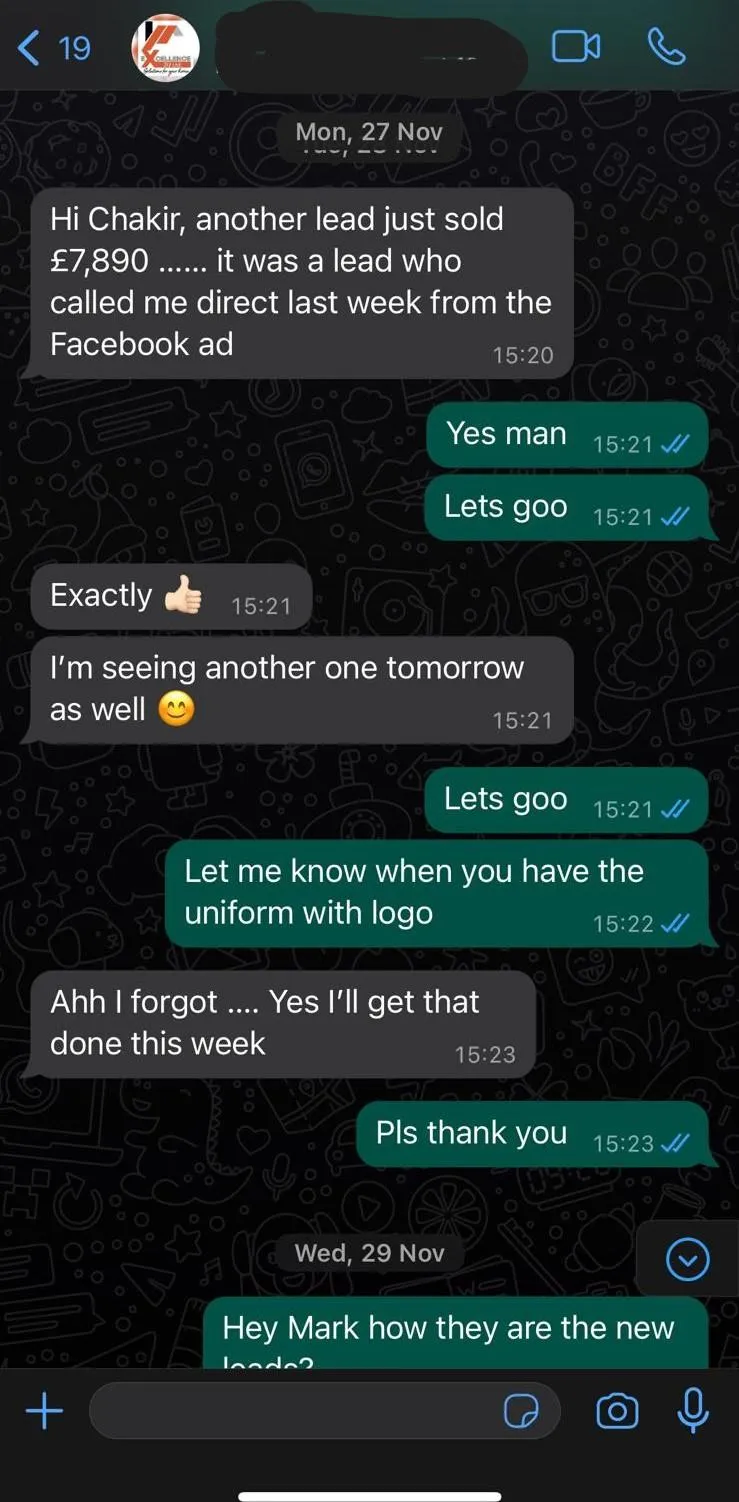Screen dimensions: 739x1502
Task: Start a voice call
Action: point(667,46)
